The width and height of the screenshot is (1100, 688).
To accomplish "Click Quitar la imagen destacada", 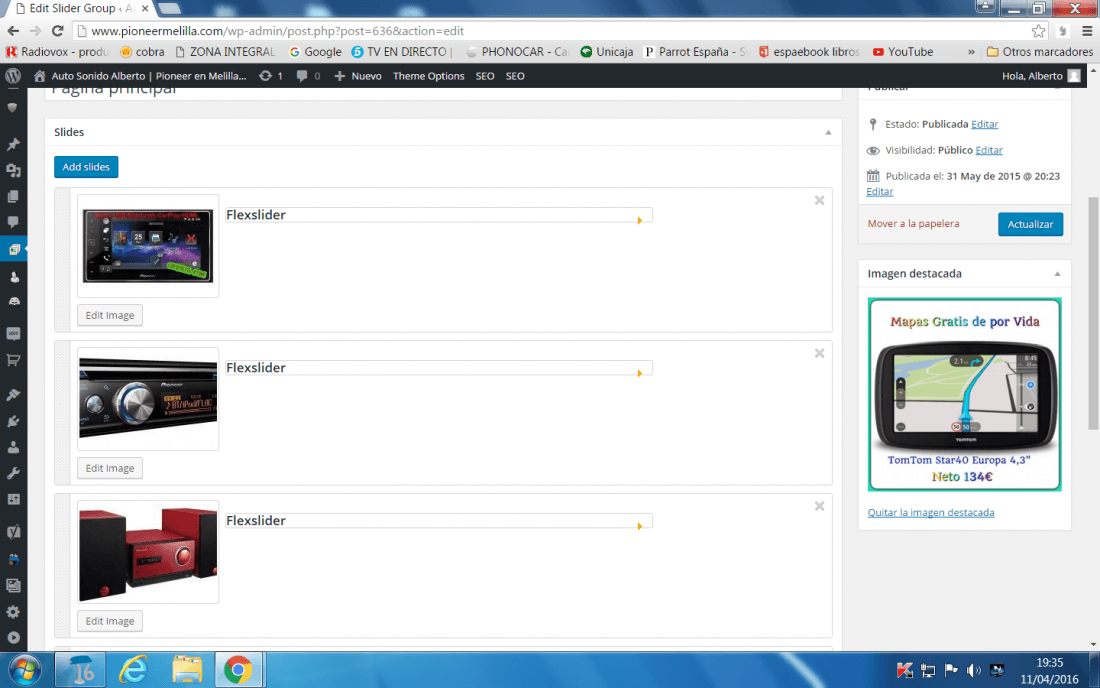I will 931,513.
